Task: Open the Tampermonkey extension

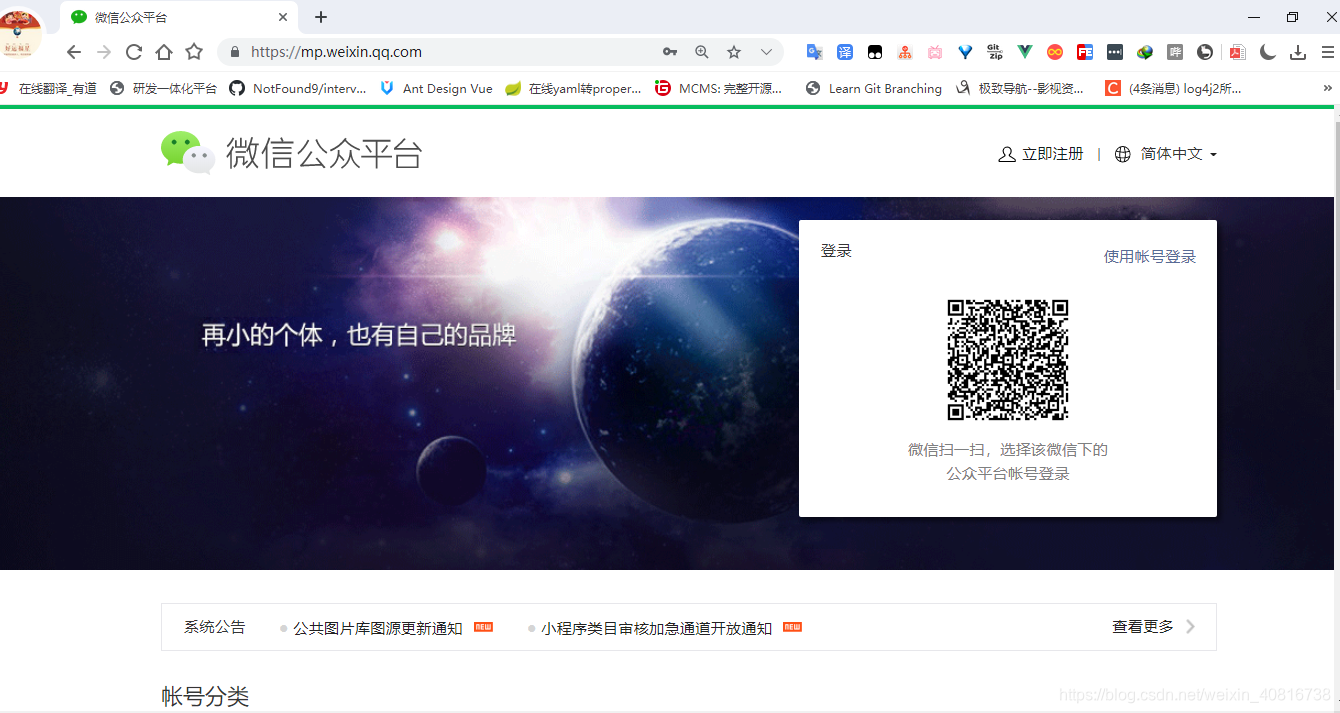Action: click(875, 52)
